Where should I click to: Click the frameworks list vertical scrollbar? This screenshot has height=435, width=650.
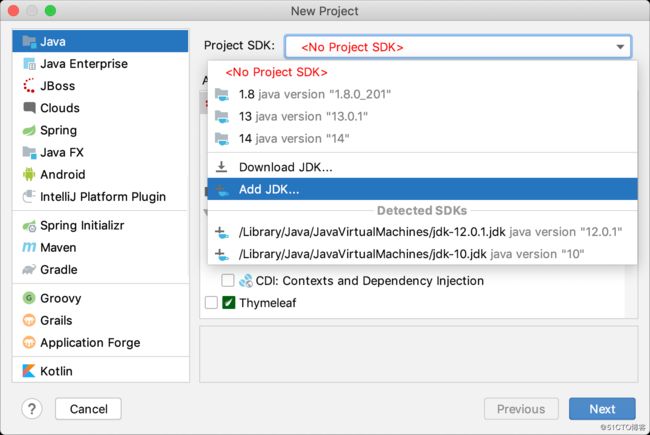click(x=631, y=290)
